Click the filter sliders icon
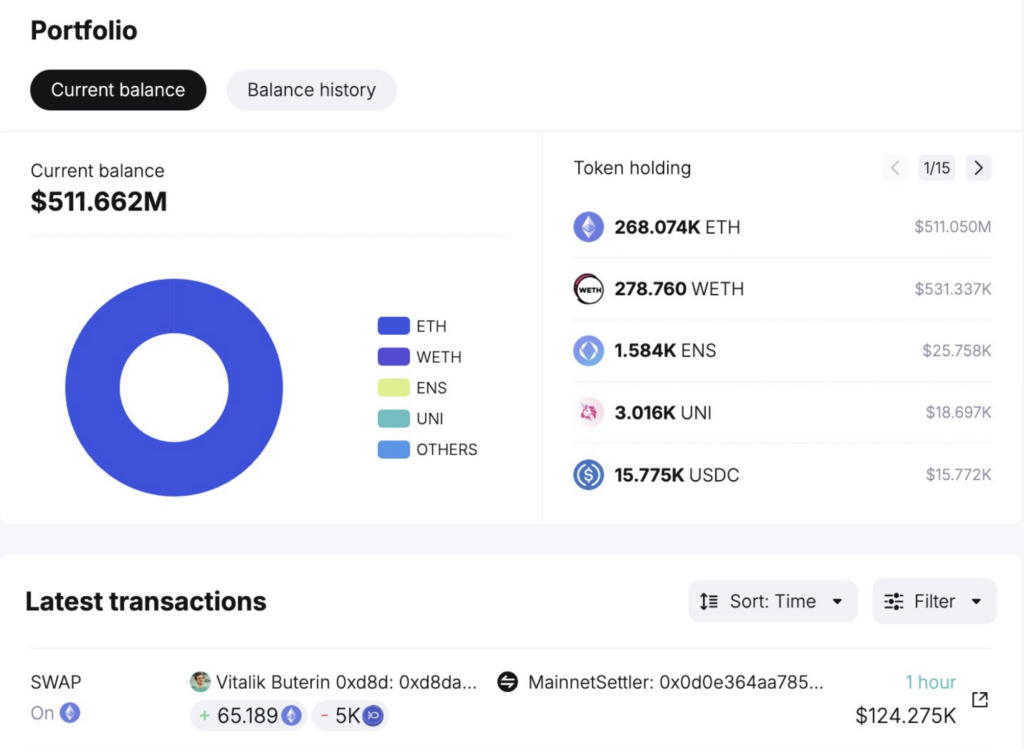The width and height of the screenshot is (1024, 749). tap(893, 601)
